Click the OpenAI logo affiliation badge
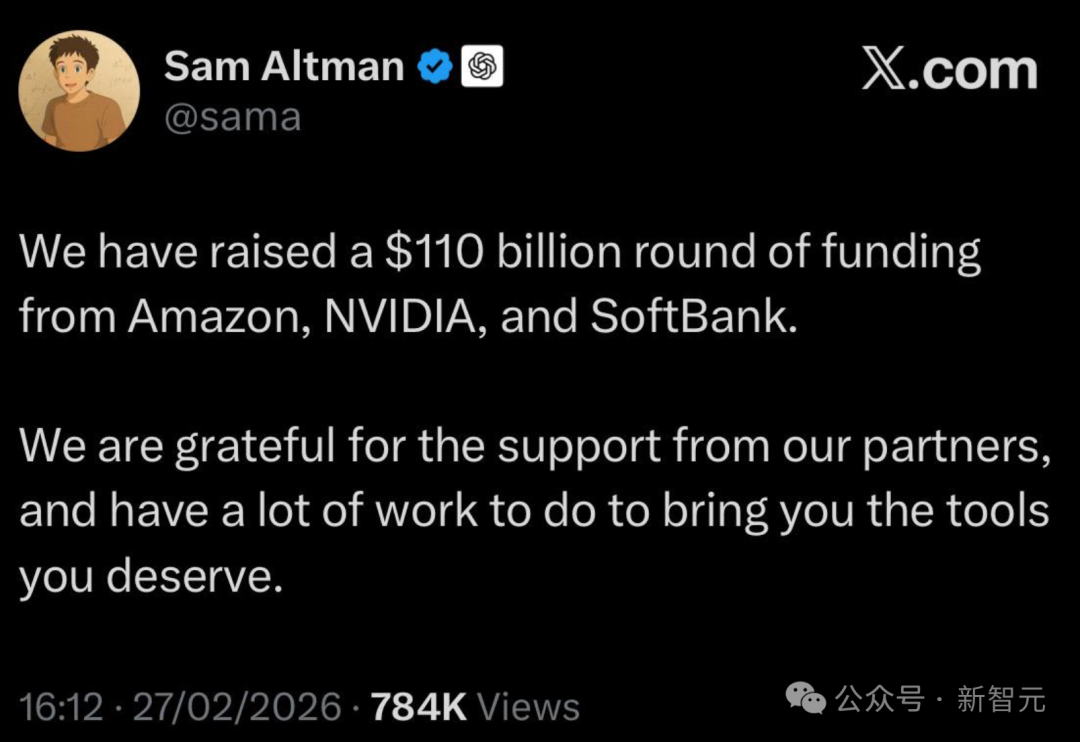Viewport: 1080px width, 742px height. pos(481,67)
